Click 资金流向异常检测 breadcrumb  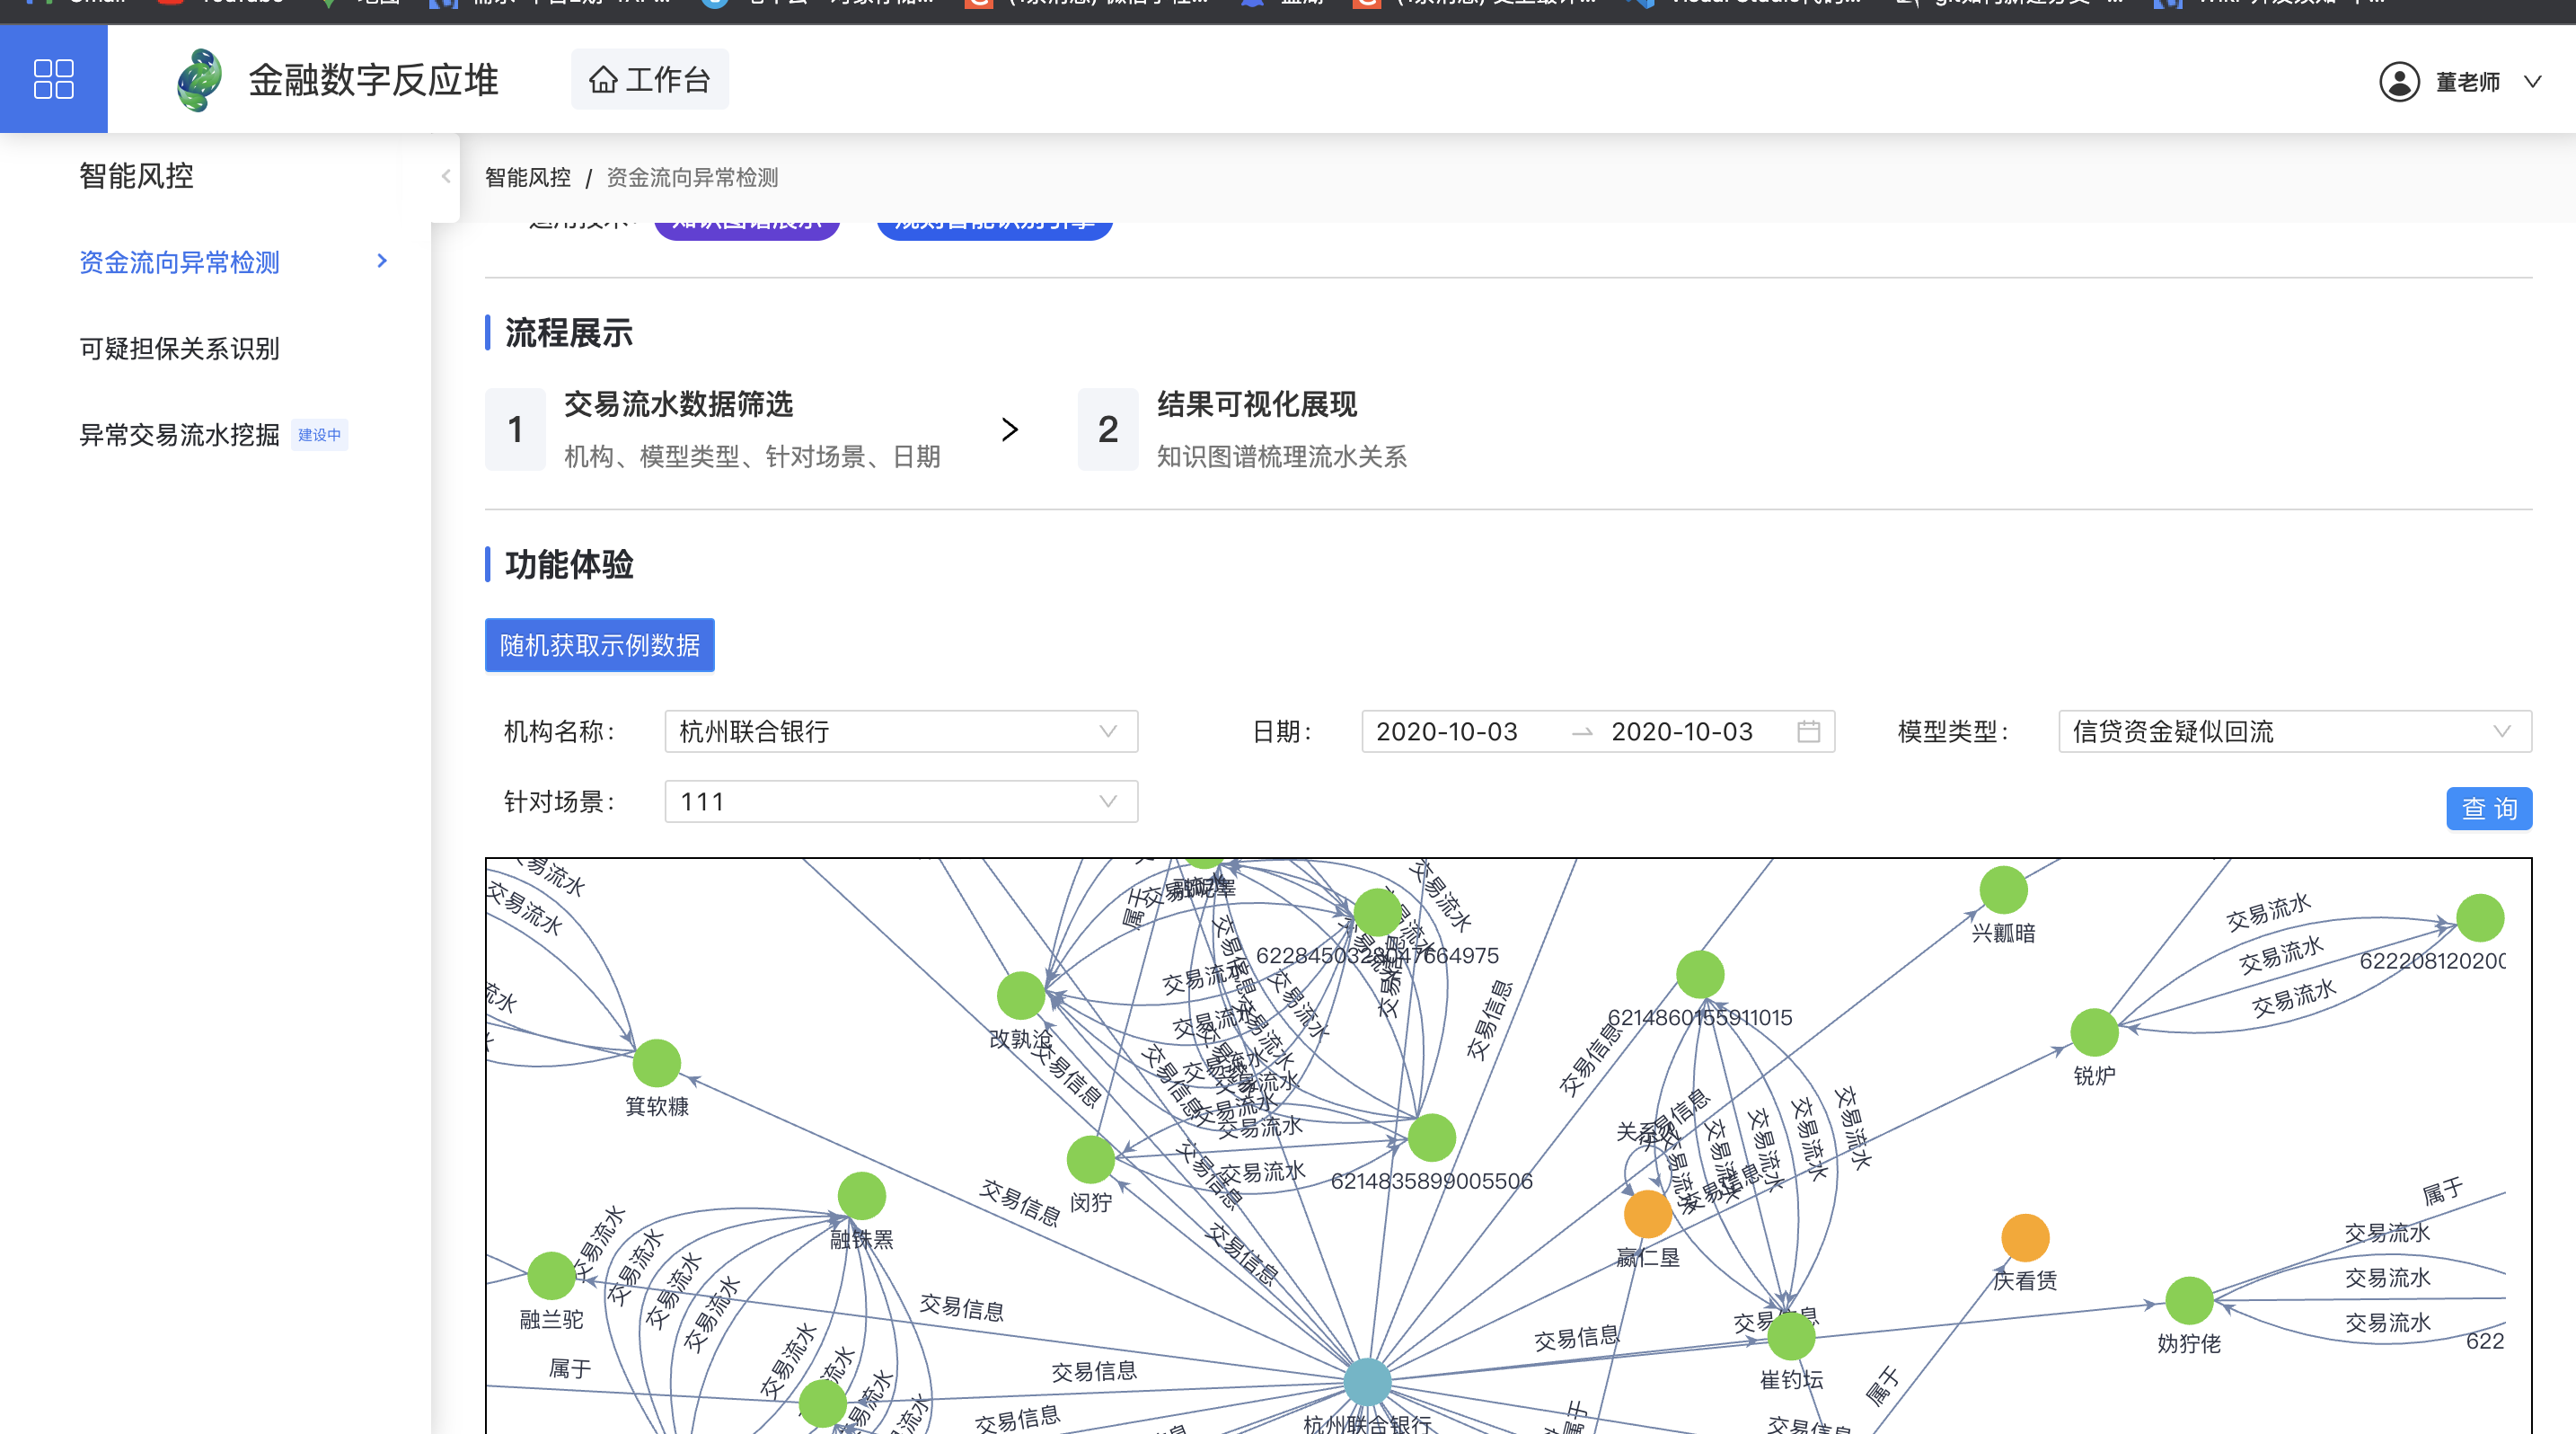pos(692,177)
